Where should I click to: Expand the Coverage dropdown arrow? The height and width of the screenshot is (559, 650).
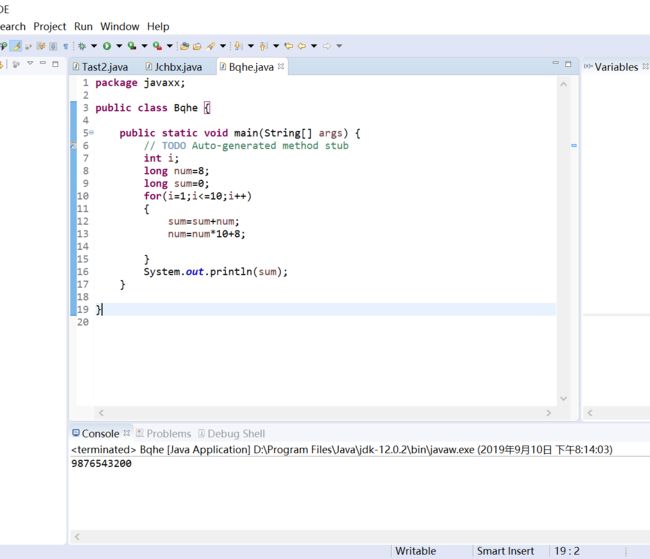(x=144, y=46)
